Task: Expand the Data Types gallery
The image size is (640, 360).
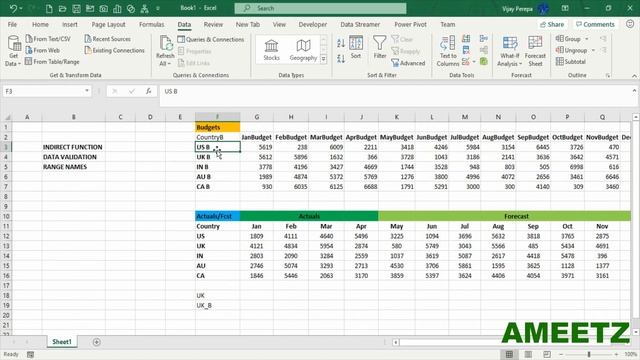Action: (324, 60)
